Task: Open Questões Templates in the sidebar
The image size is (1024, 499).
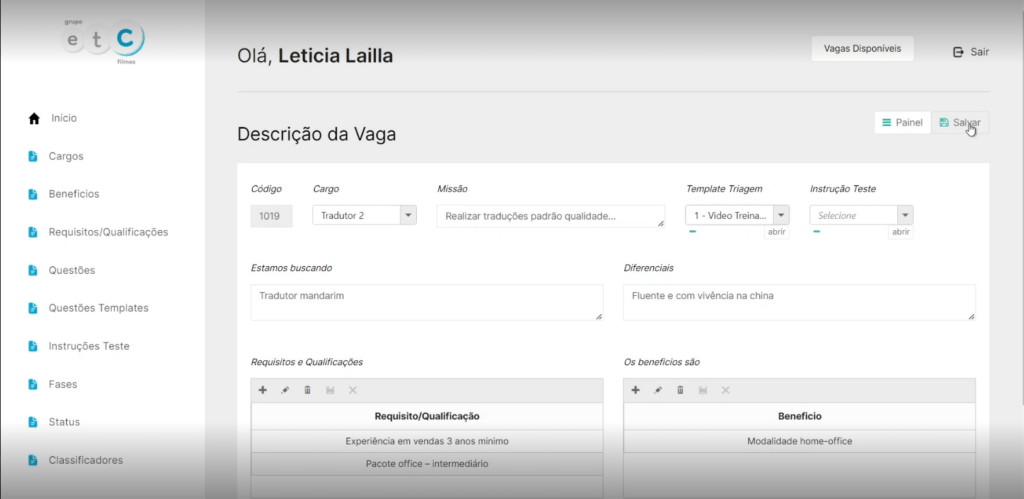Action: click(98, 308)
